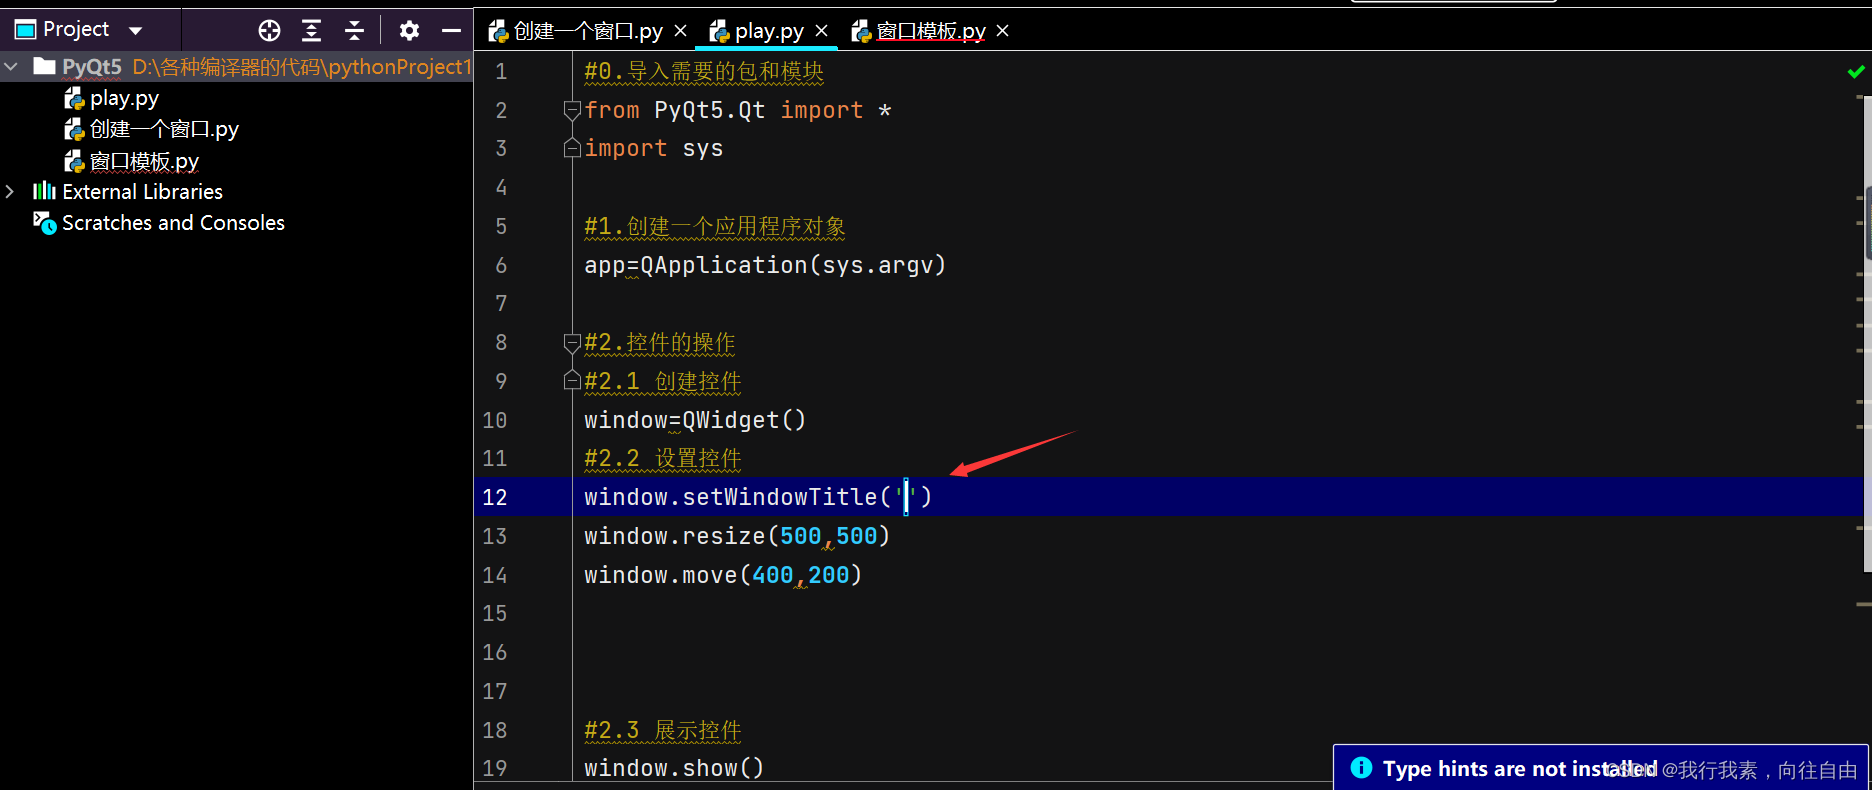Image resolution: width=1872 pixels, height=790 pixels.
Task: Open play.py in the project tree
Action: coord(124,98)
